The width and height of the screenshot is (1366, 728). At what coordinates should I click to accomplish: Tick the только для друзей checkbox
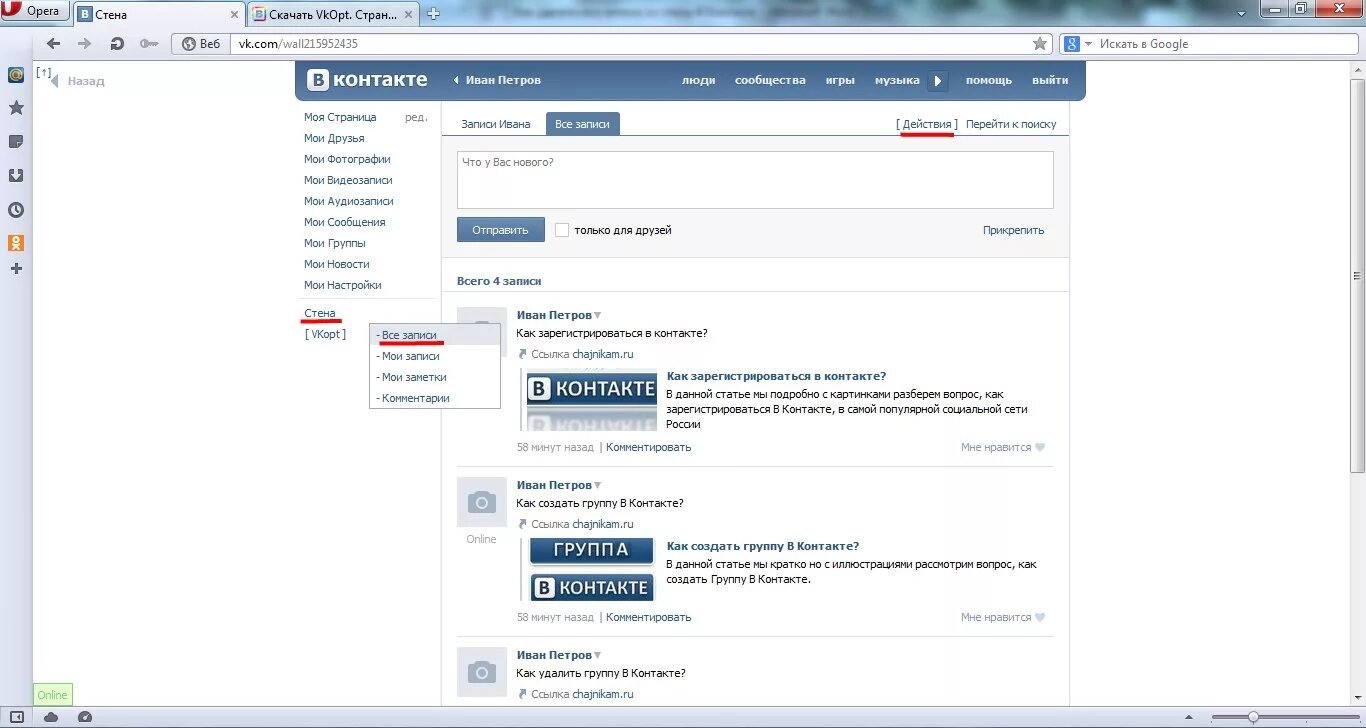(x=562, y=230)
